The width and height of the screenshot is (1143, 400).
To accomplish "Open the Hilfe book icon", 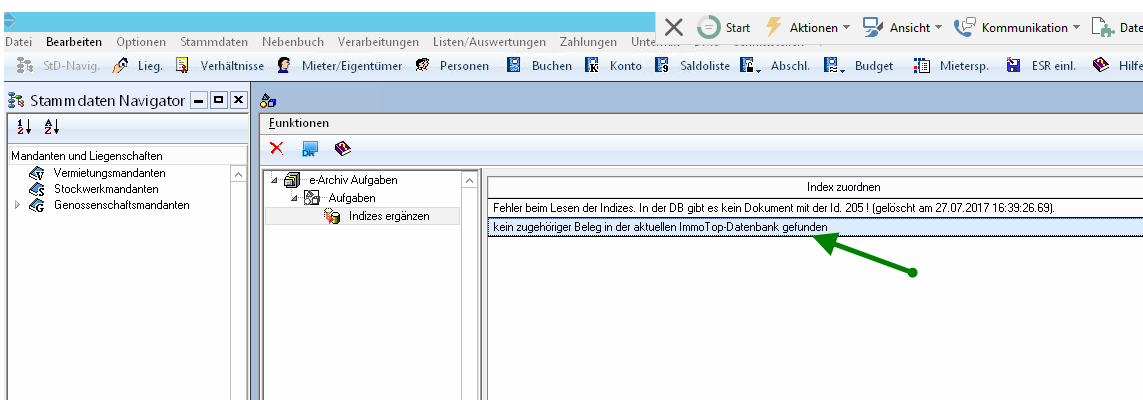I will [x=1101, y=66].
